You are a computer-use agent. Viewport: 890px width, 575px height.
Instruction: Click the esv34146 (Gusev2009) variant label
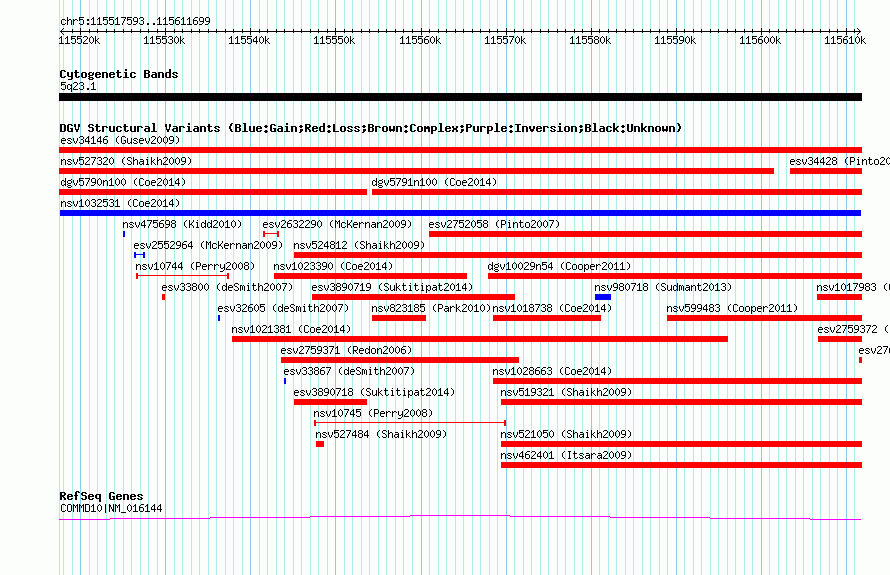pyautogui.click(x=120, y=140)
